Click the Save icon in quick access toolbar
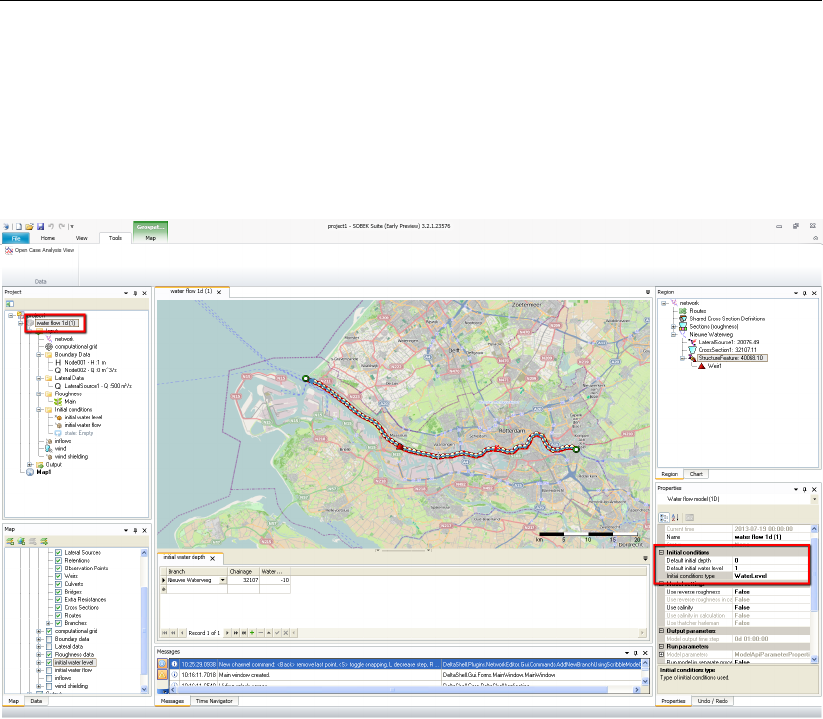This screenshot has height=719, width=823. click(x=39, y=227)
